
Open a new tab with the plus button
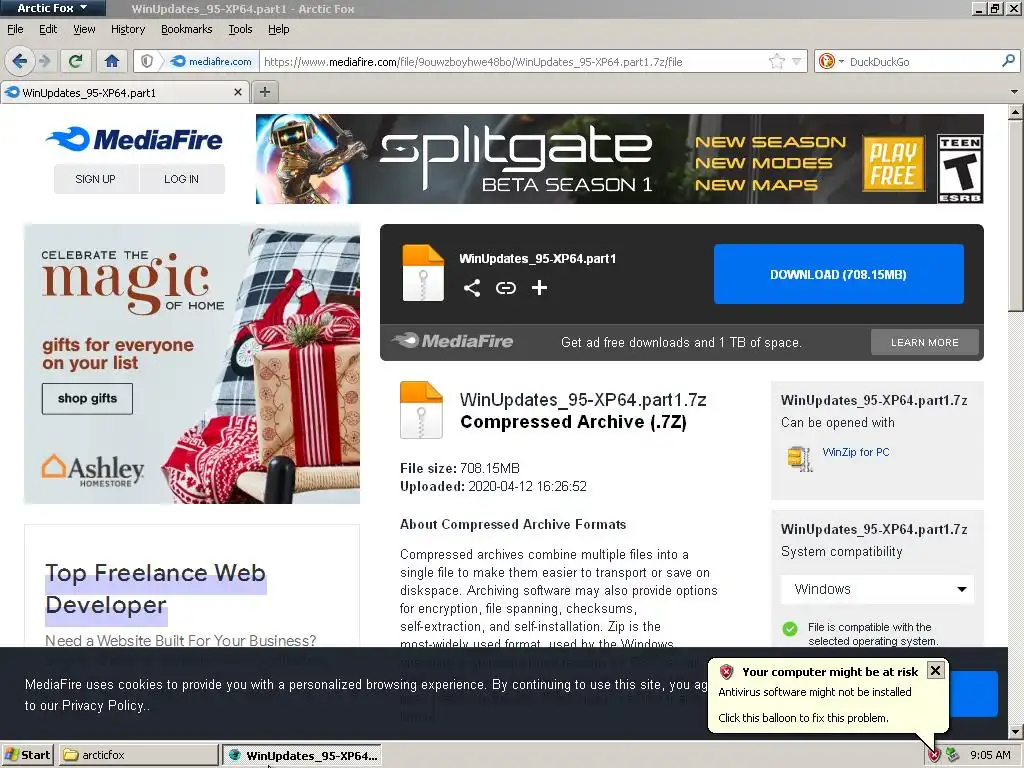[x=264, y=92]
